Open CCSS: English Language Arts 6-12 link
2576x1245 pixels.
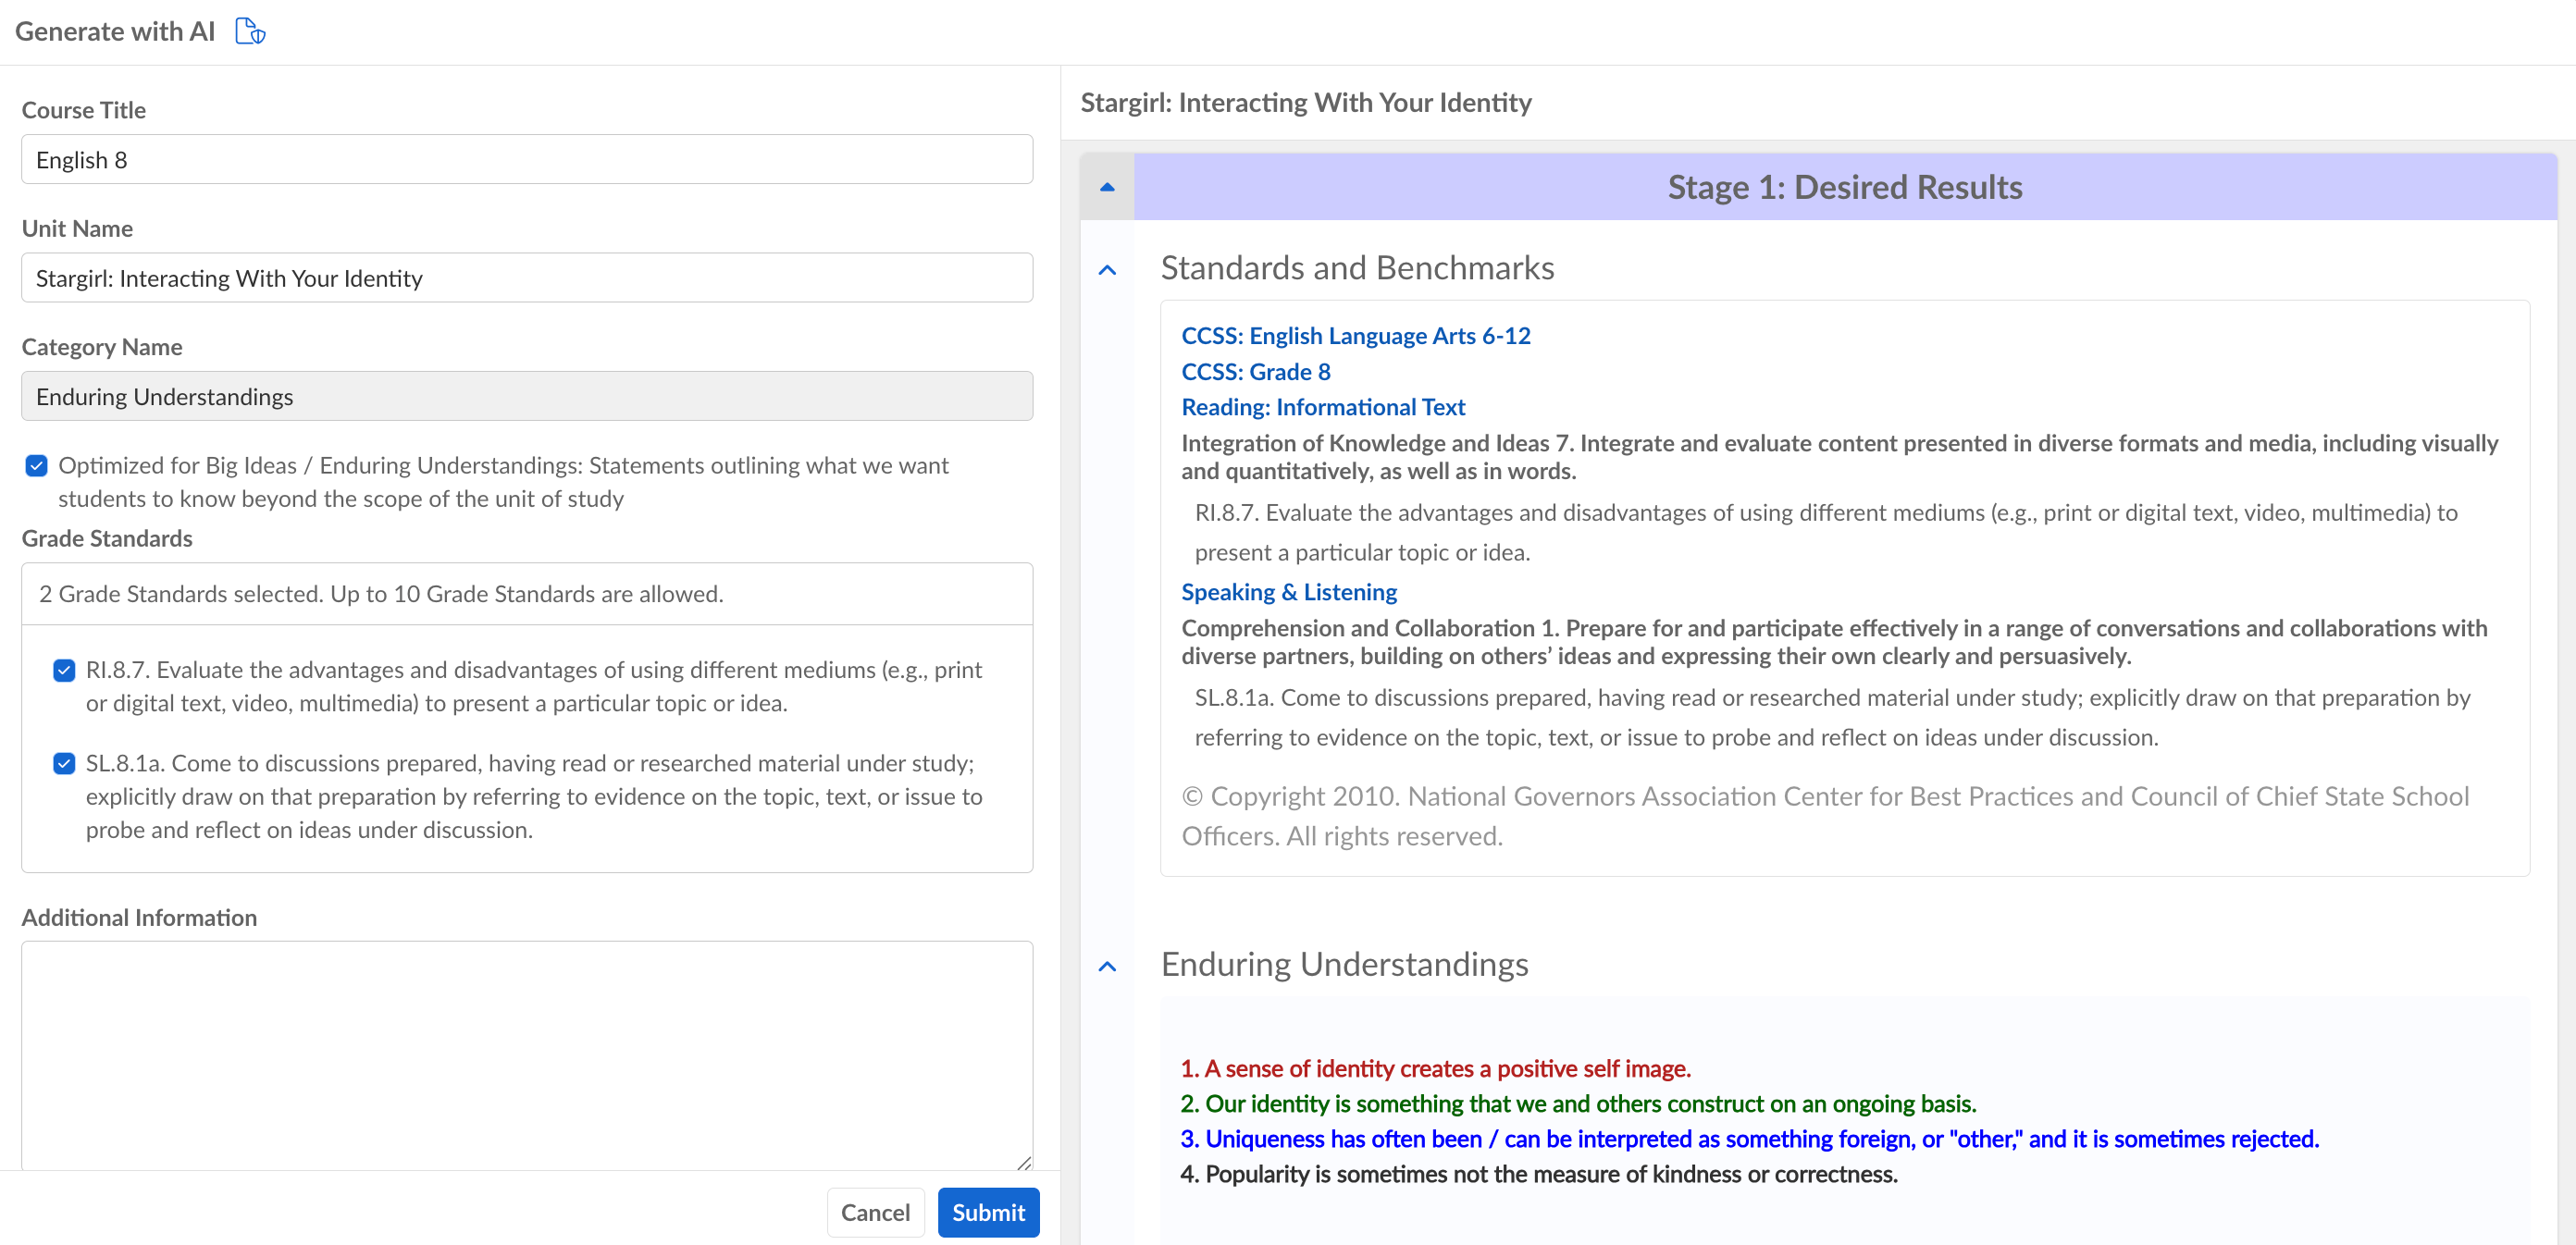coord(1355,335)
